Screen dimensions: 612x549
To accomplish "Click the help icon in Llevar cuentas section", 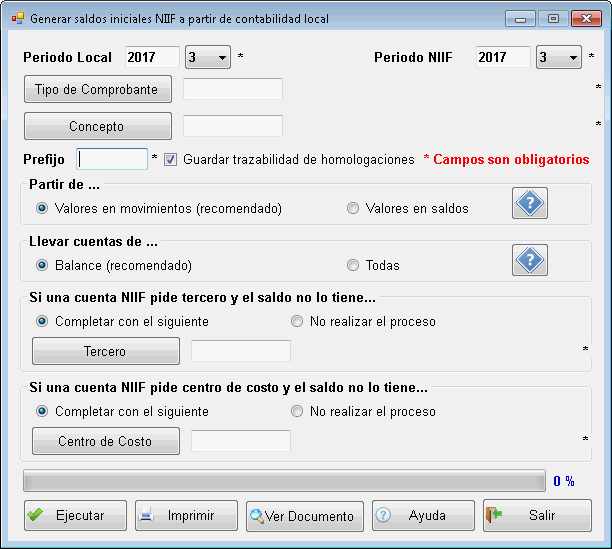I will point(530,261).
